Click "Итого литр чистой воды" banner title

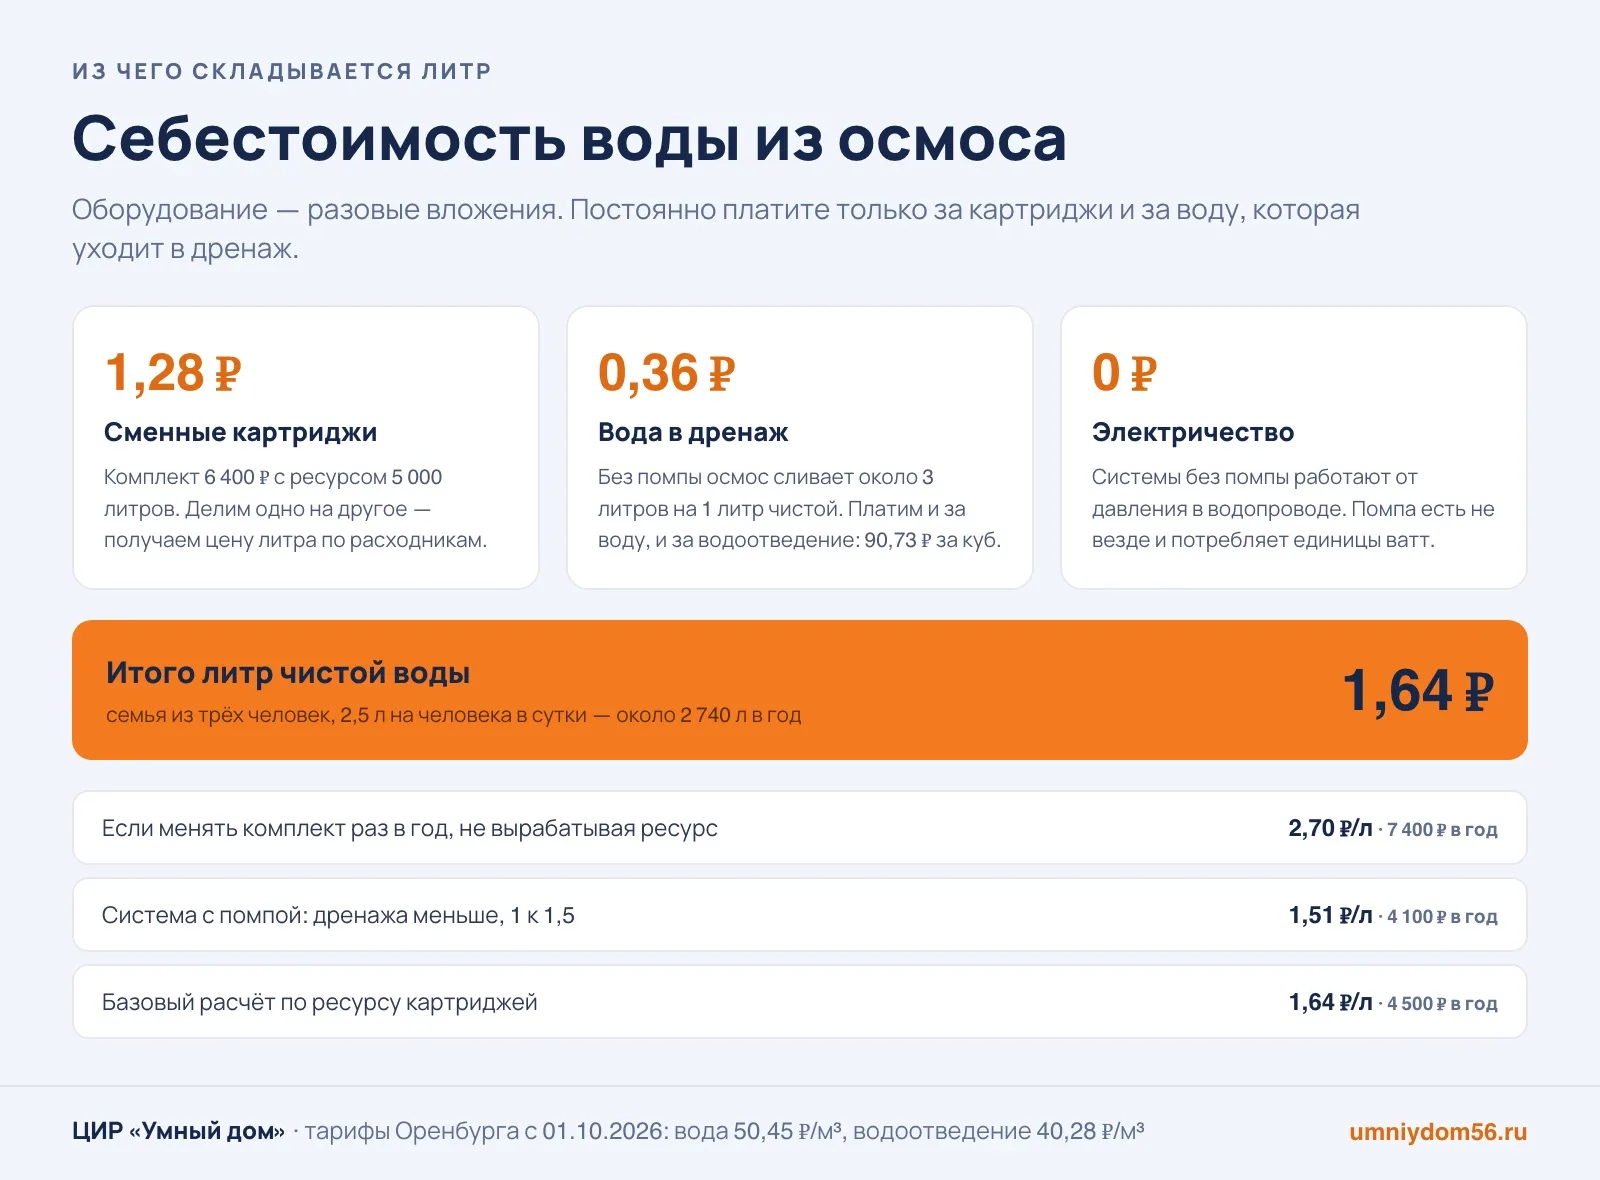(288, 673)
